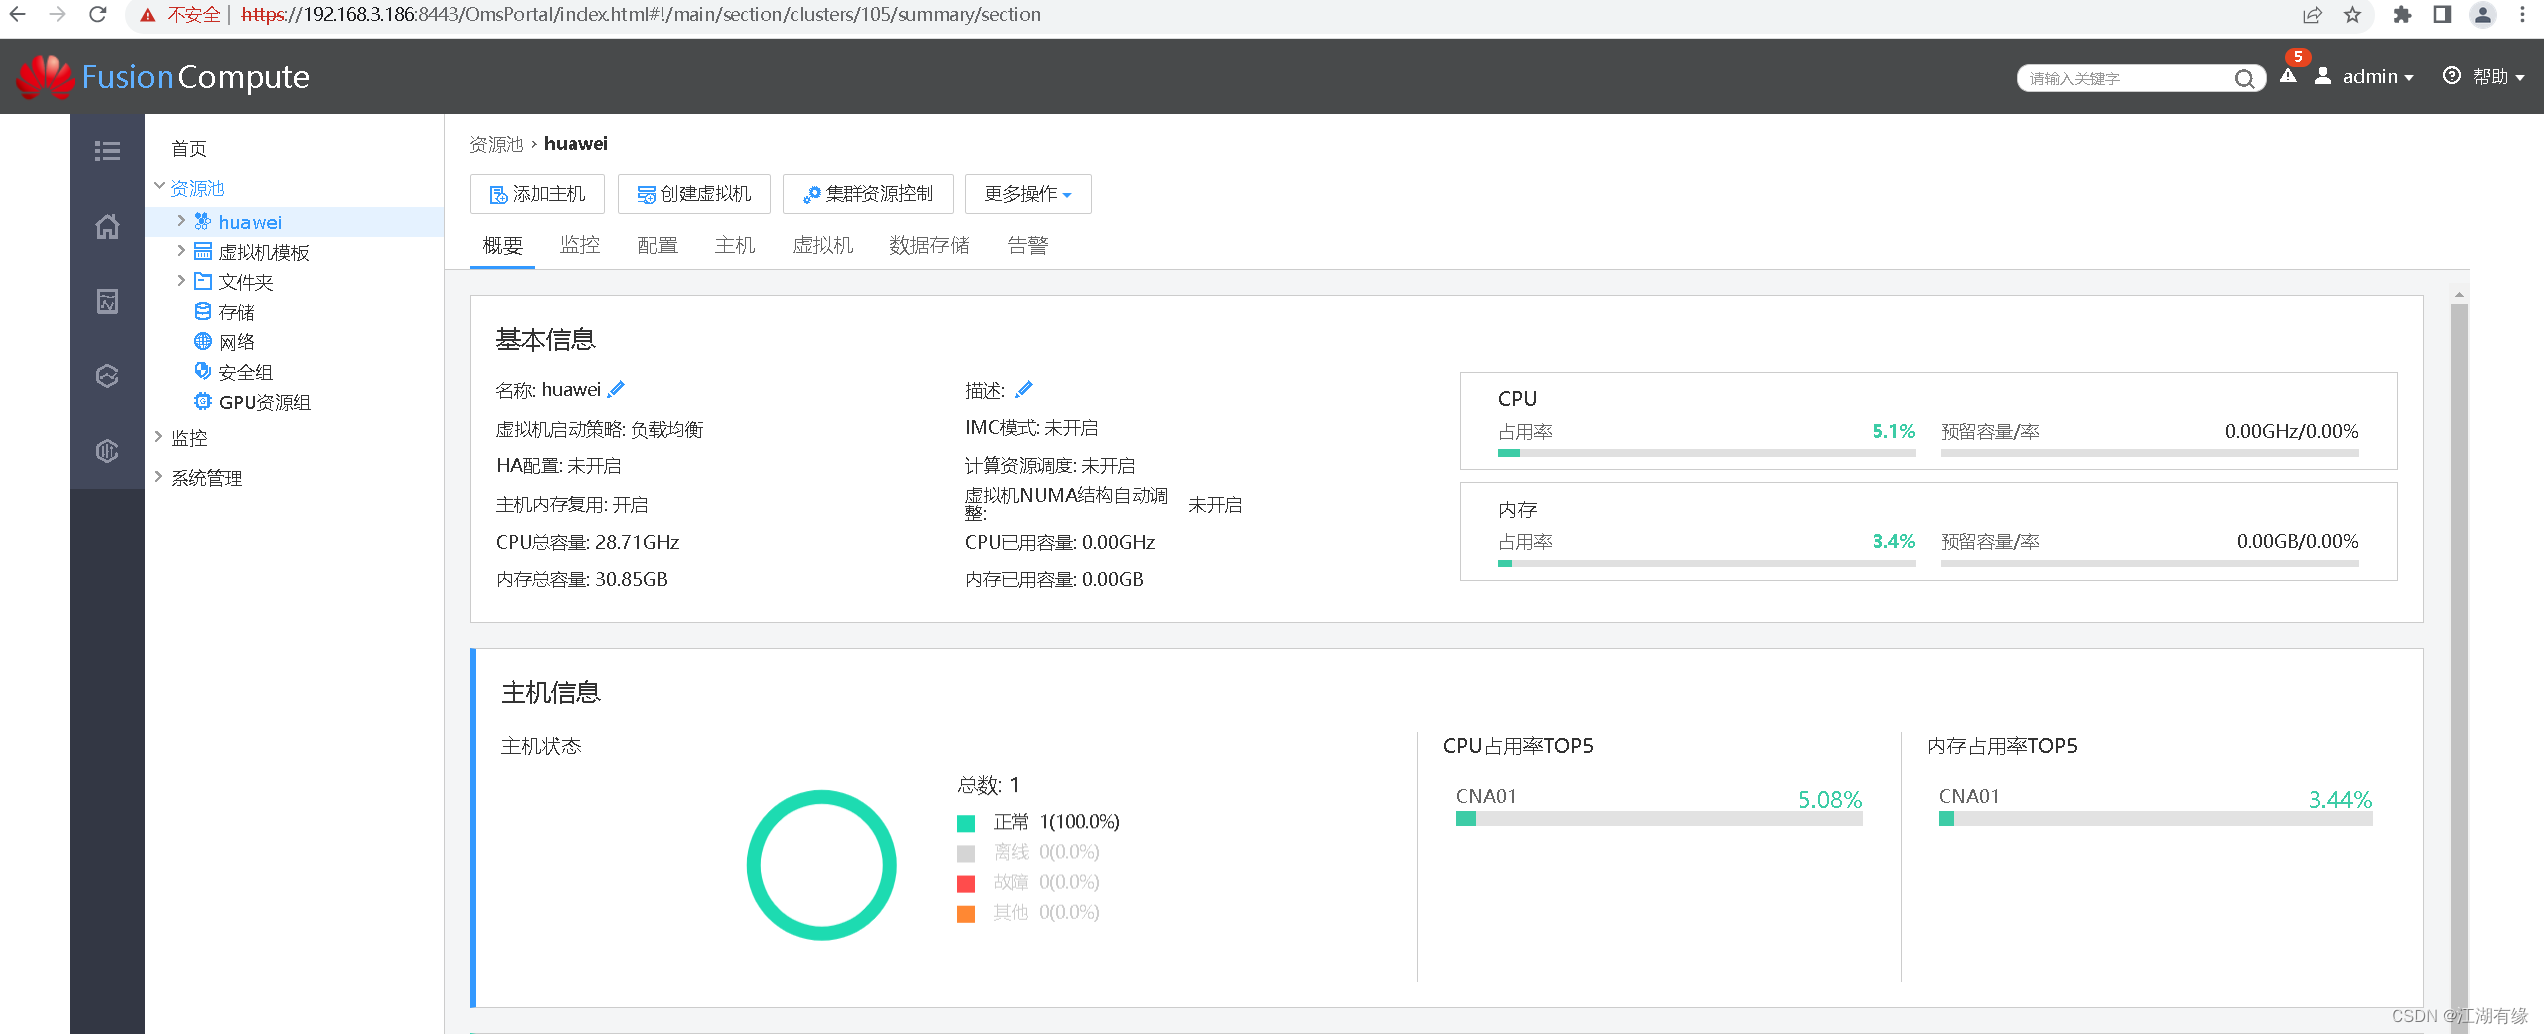Open the 监控 tab
Screen dimensions: 2544x1034
[580, 246]
